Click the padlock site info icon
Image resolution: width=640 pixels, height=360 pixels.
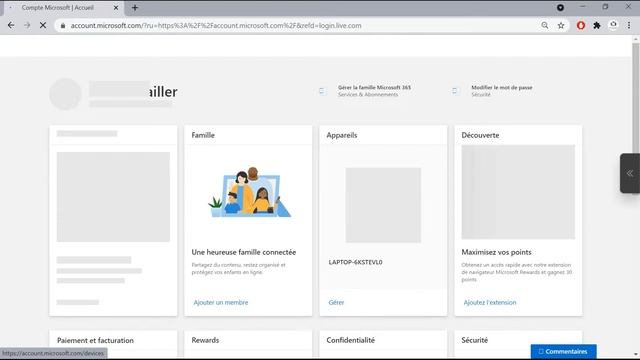coord(62,25)
